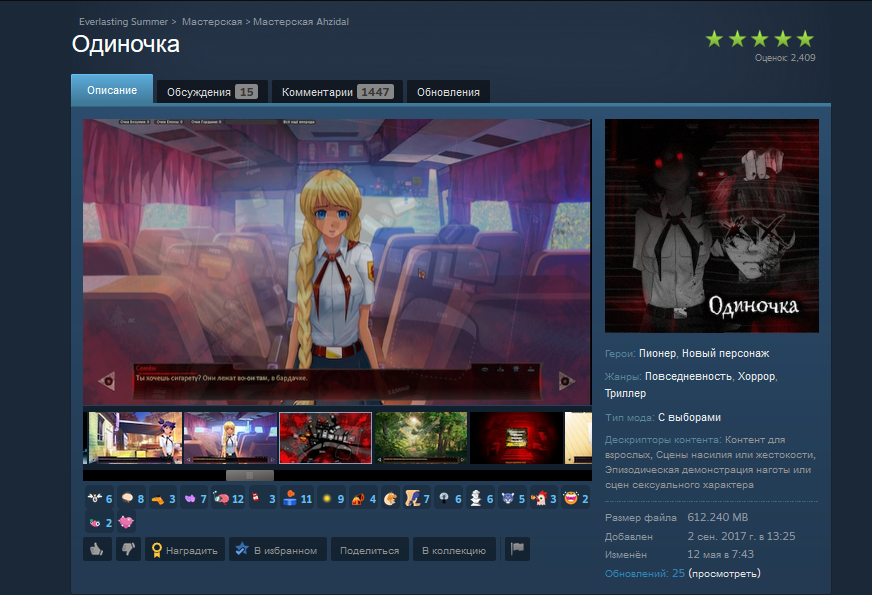
Task: Click the blue wolf face award with count 5
Action: click(513, 498)
